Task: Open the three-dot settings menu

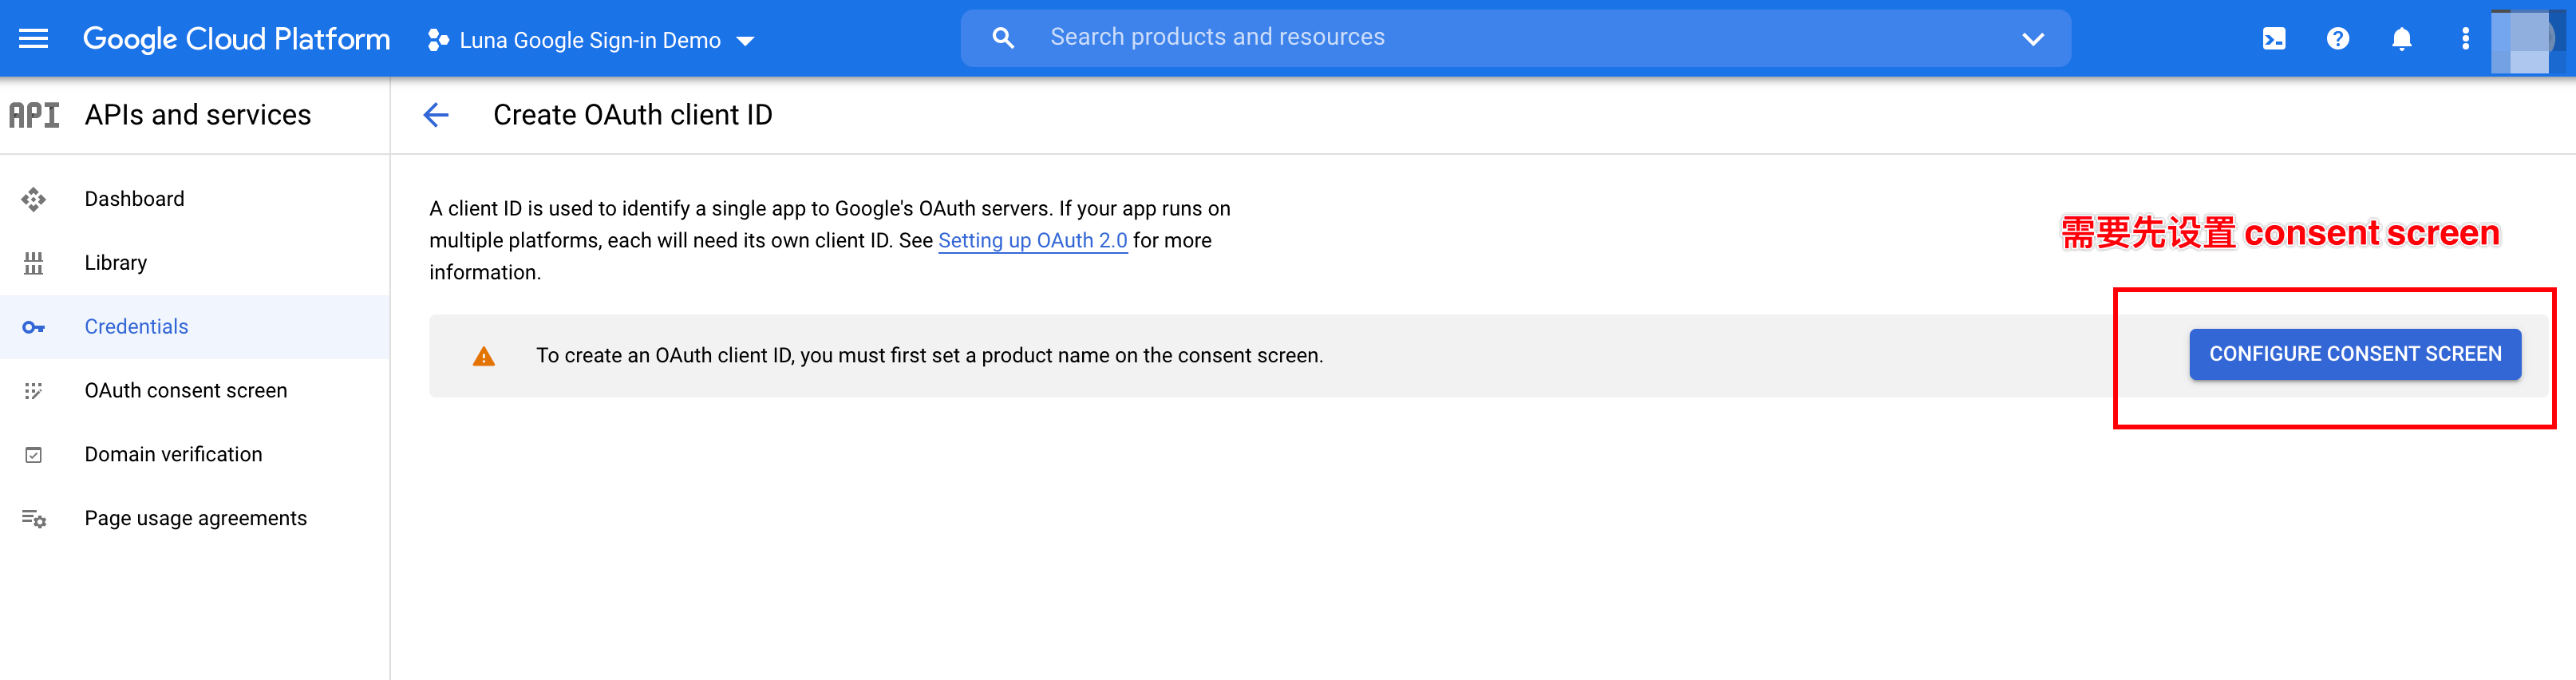Action: click(x=2466, y=39)
